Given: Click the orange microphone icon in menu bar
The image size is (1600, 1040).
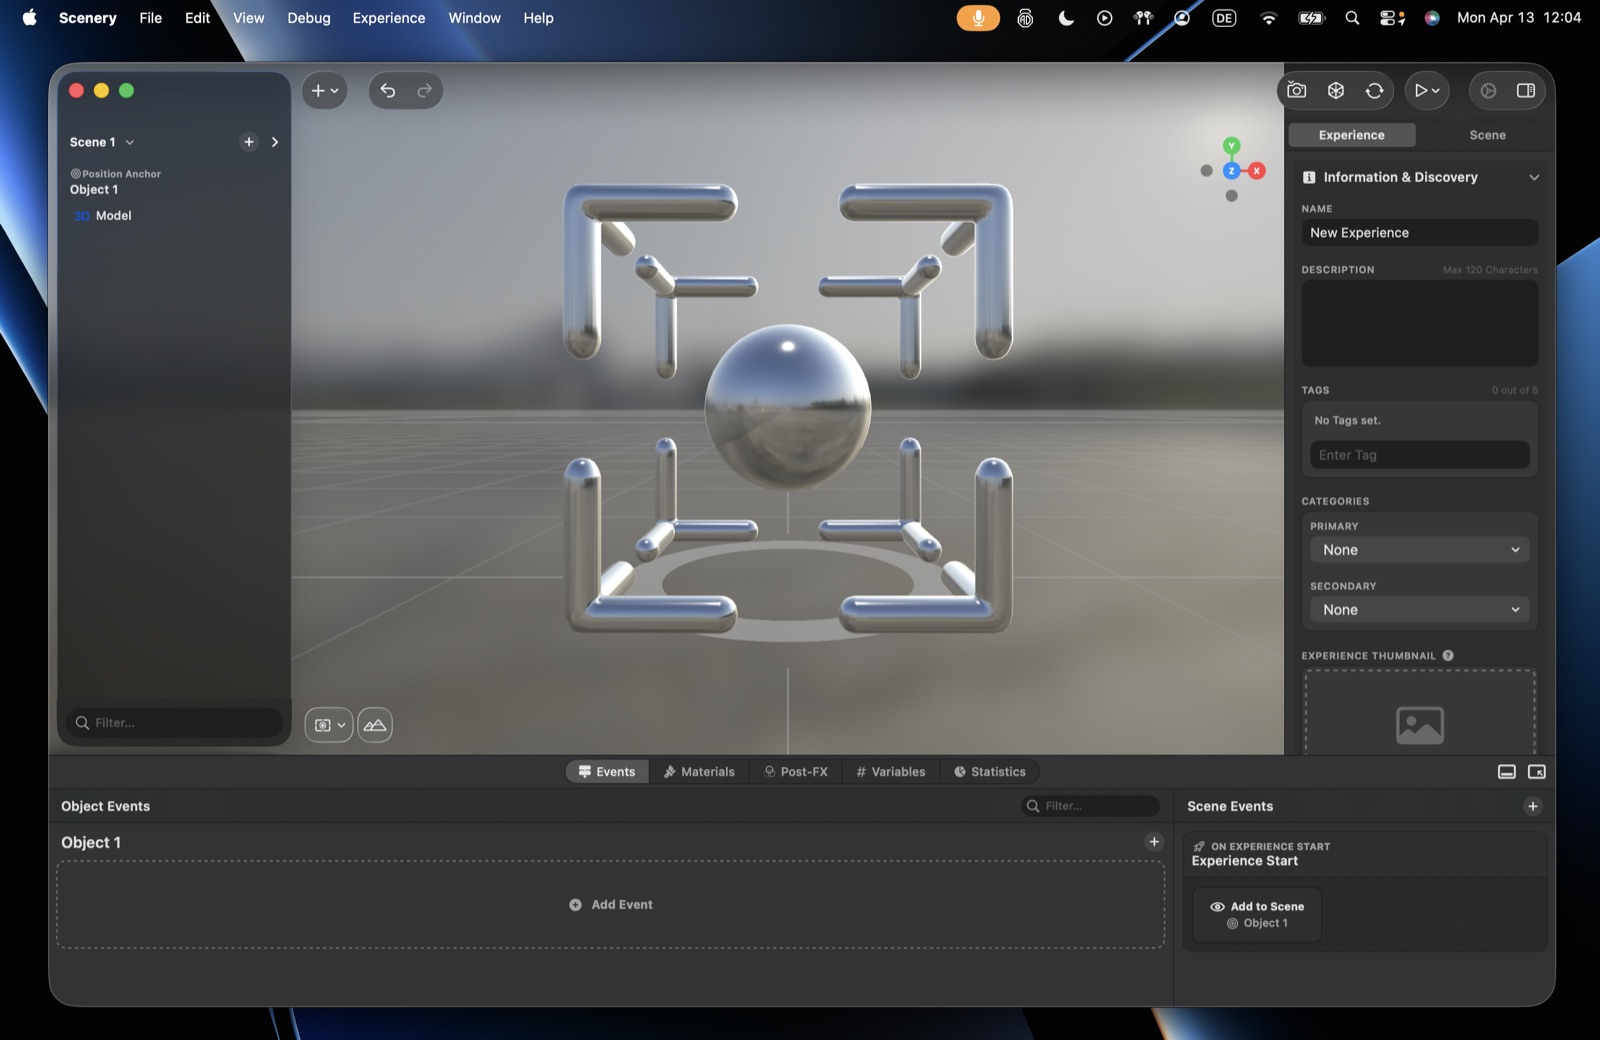Looking at the screenshot, I should tap(978, 18).
